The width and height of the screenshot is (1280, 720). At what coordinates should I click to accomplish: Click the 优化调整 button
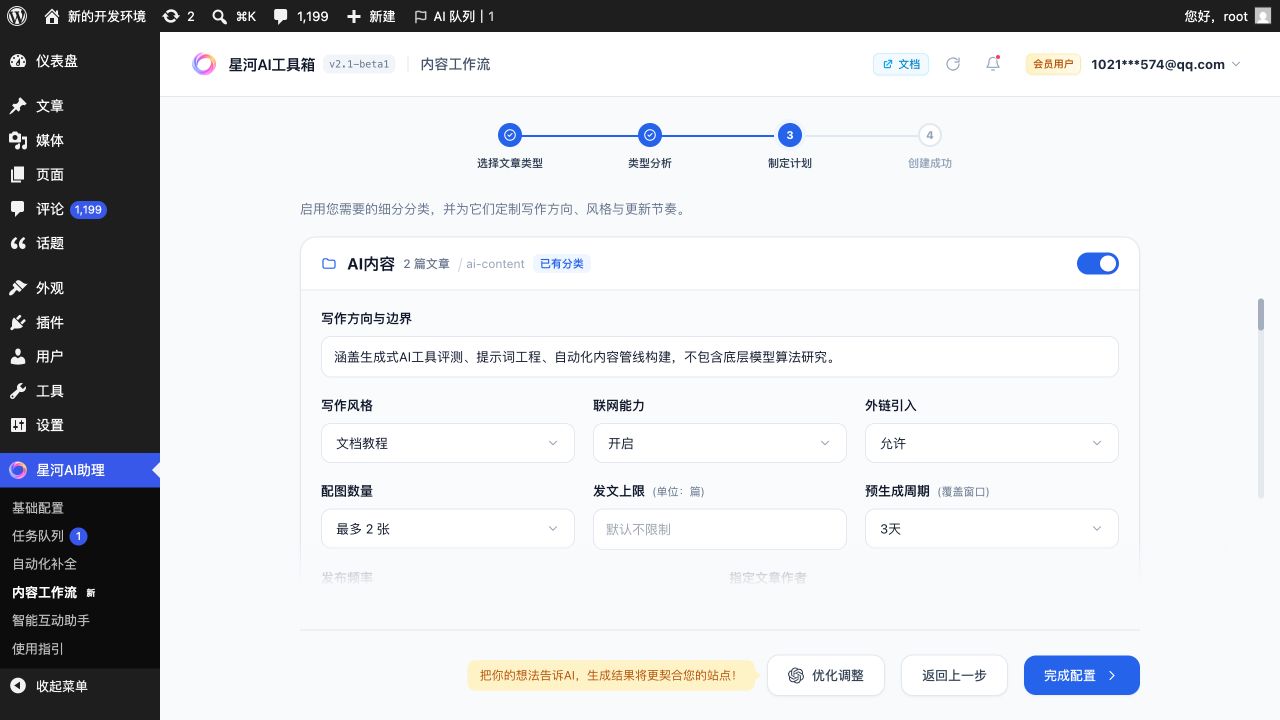pos(825,675)
